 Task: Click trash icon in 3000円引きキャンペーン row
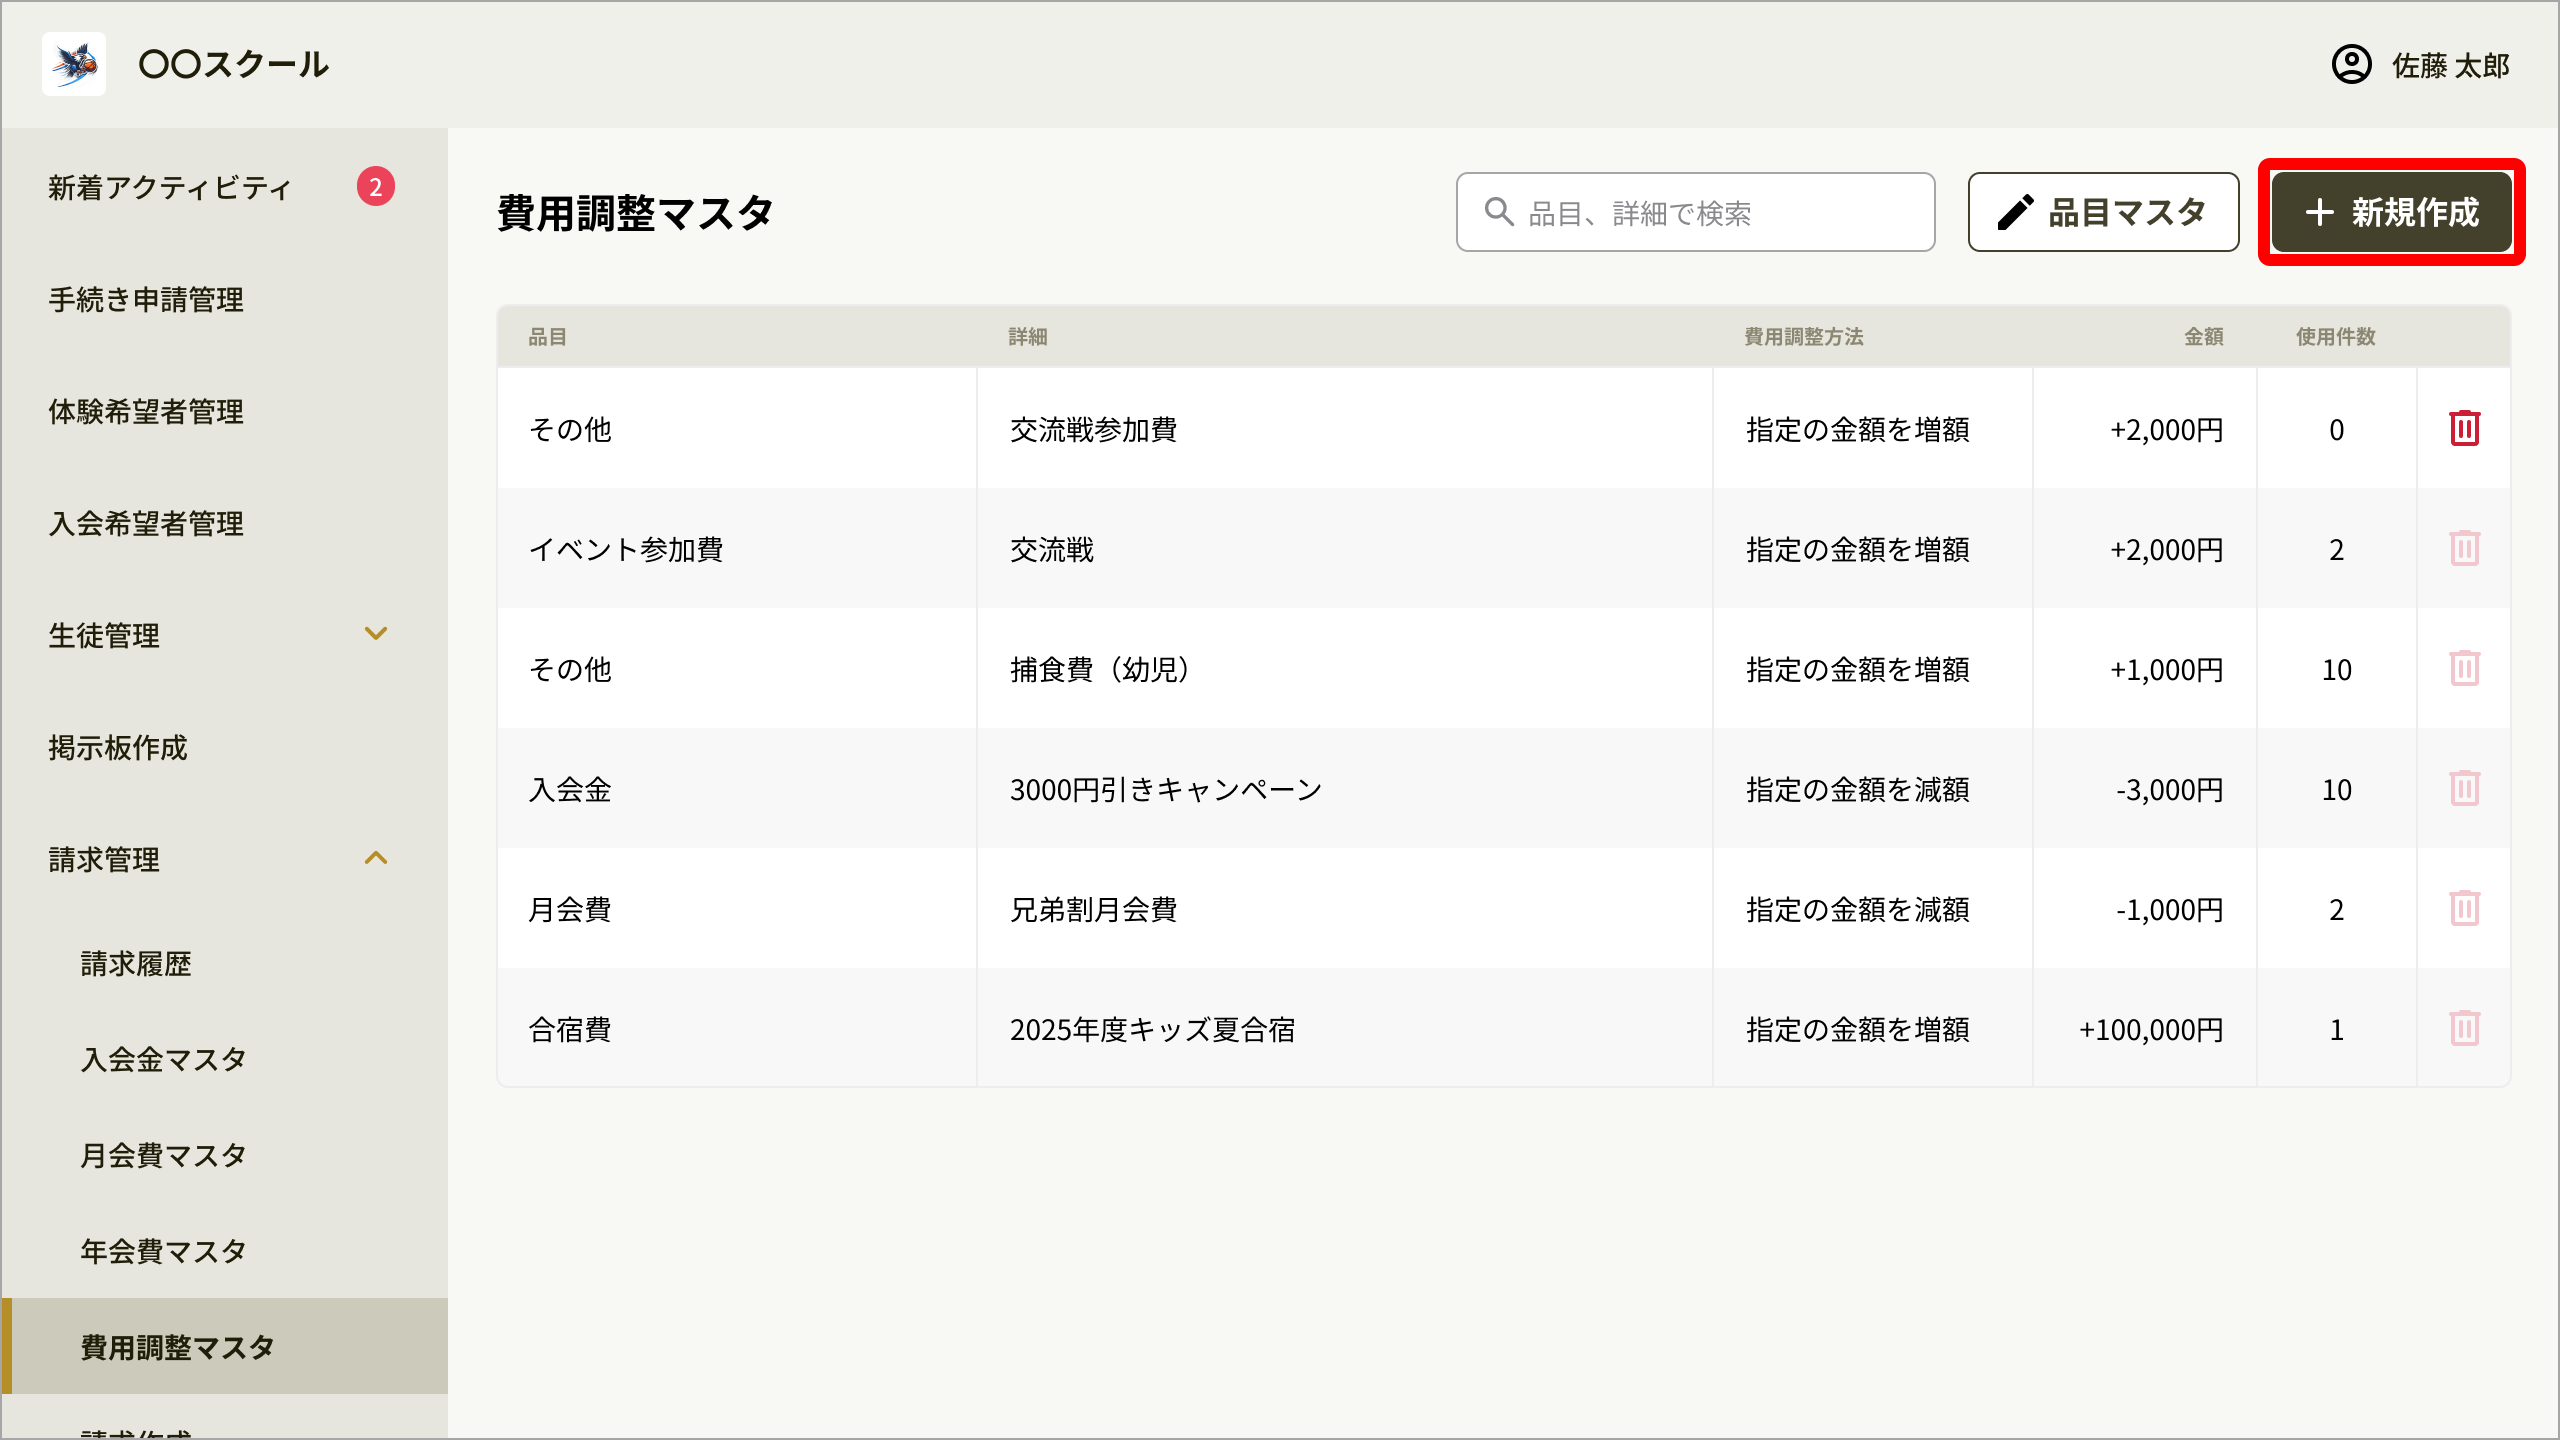2464,788
